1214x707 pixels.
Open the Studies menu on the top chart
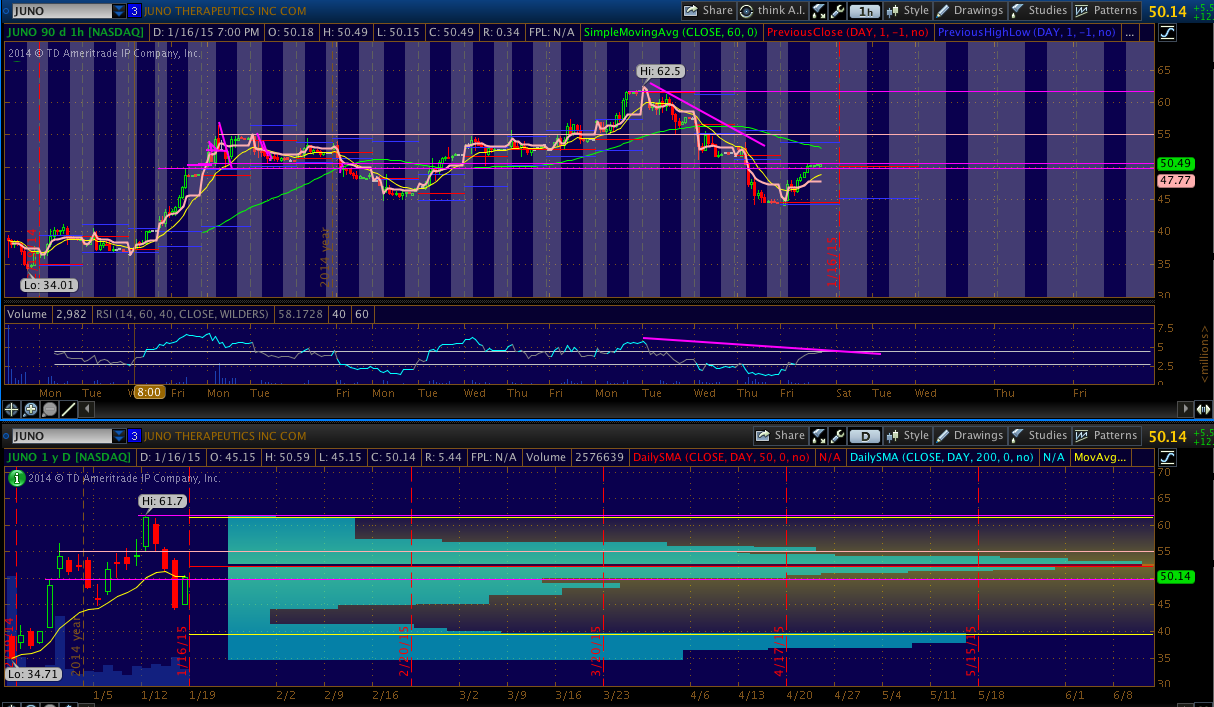coord(1039,11)
